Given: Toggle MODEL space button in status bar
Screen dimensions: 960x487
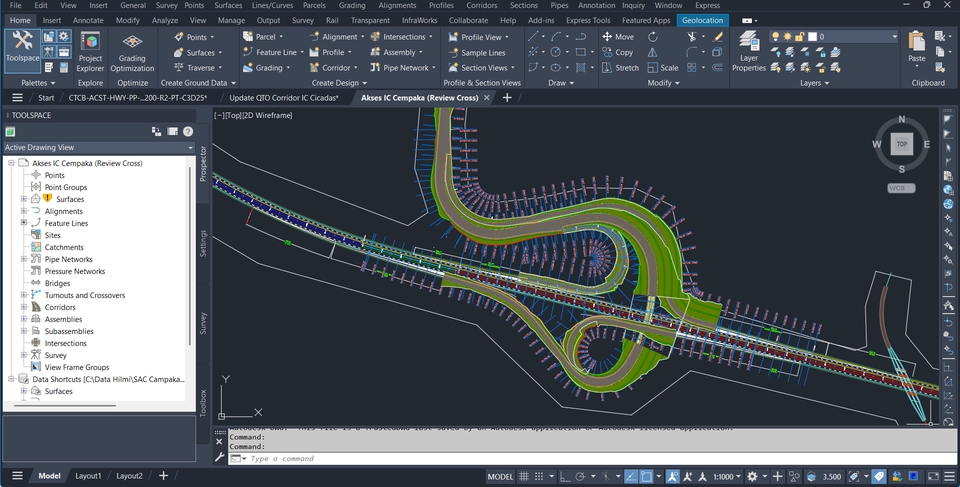Looking at the screenshot, I should pyautogui.click(x=500, y=477).
